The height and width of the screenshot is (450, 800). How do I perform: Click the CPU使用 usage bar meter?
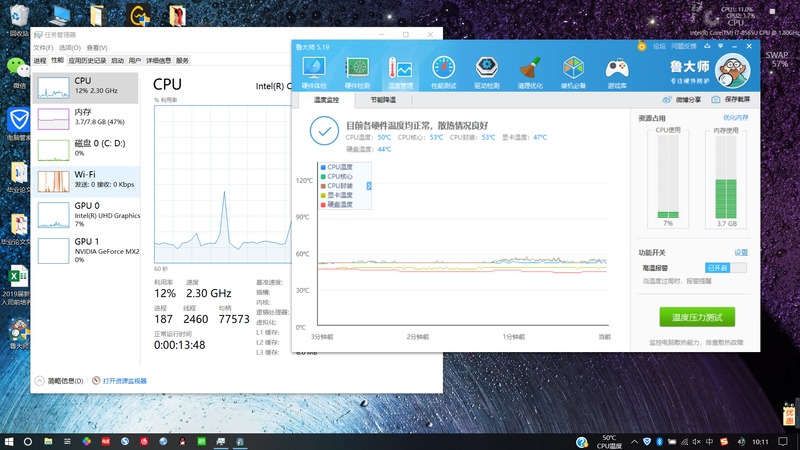pos(668,177)
